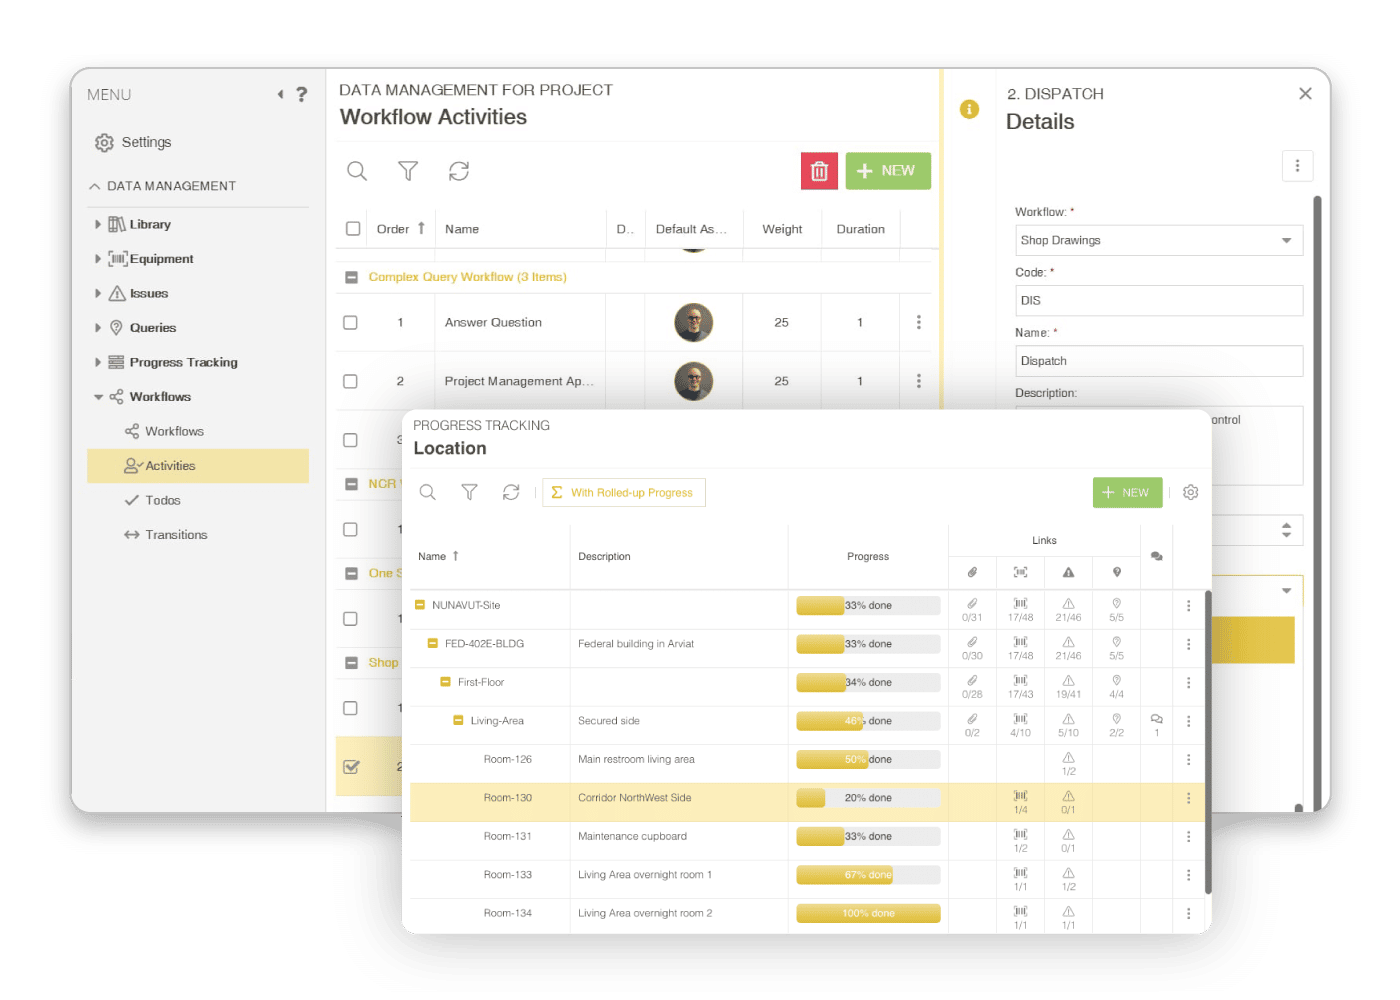
Task: Click the location pin column icon
Action: point(1116,572)
